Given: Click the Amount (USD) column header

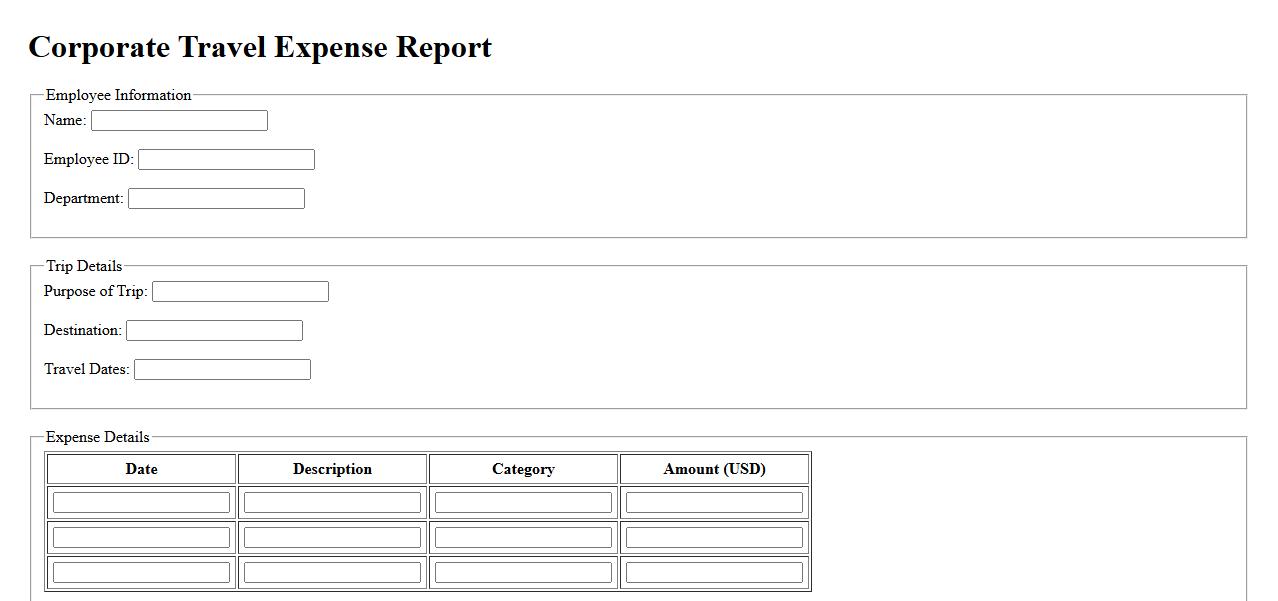Looking at the screenshot, I should point(714,469).
